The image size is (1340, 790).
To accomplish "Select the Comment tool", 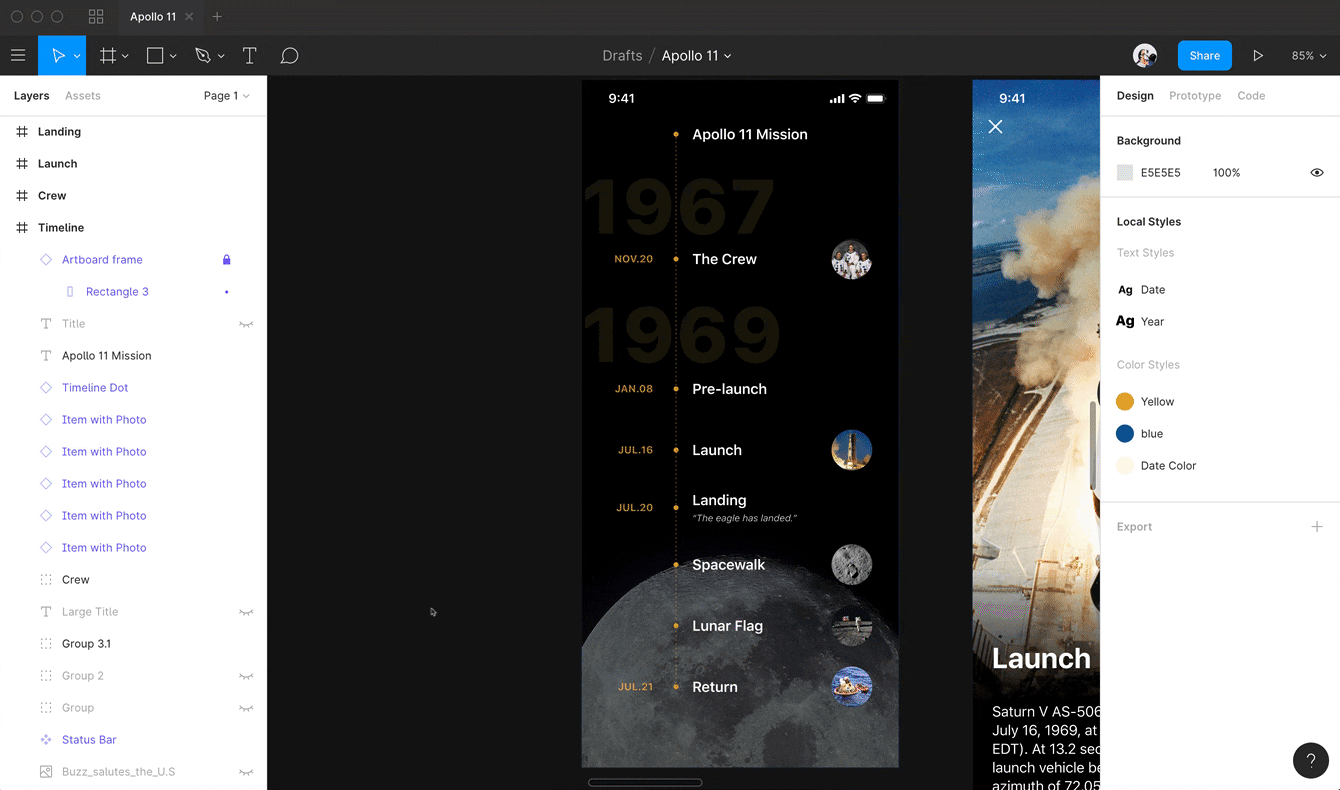I will [289, 56].
